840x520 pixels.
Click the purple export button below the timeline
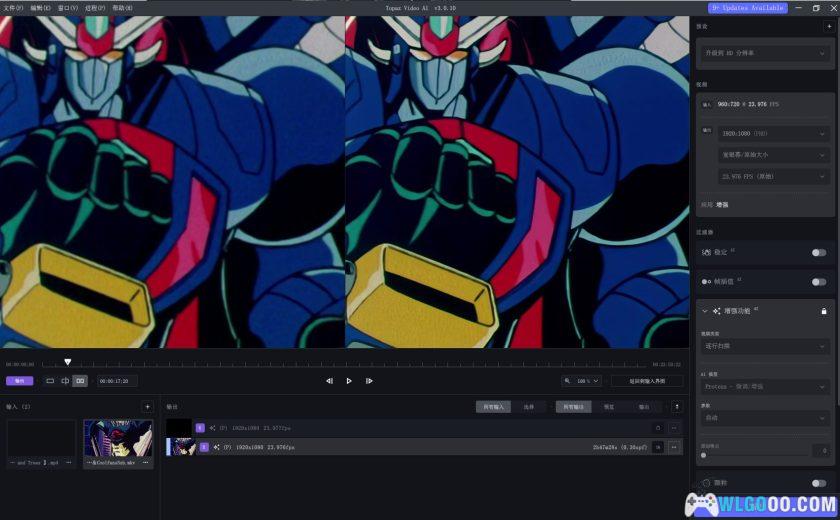point(19,381)
